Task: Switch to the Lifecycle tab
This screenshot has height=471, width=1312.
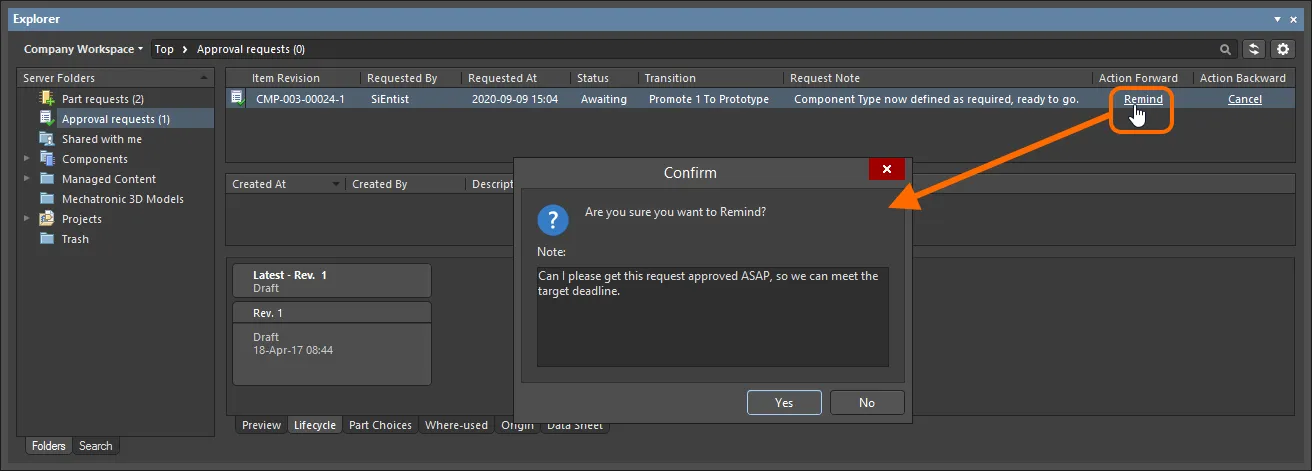Action: click(315, 425)
